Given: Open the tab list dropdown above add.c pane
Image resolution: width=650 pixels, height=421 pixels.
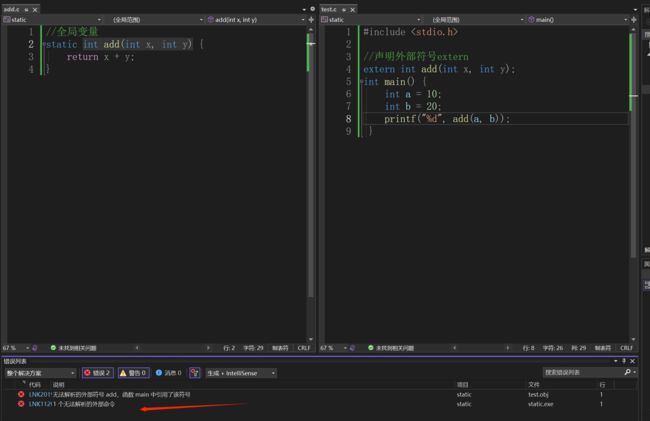Looking at the screenshot, I should point(304,9).
